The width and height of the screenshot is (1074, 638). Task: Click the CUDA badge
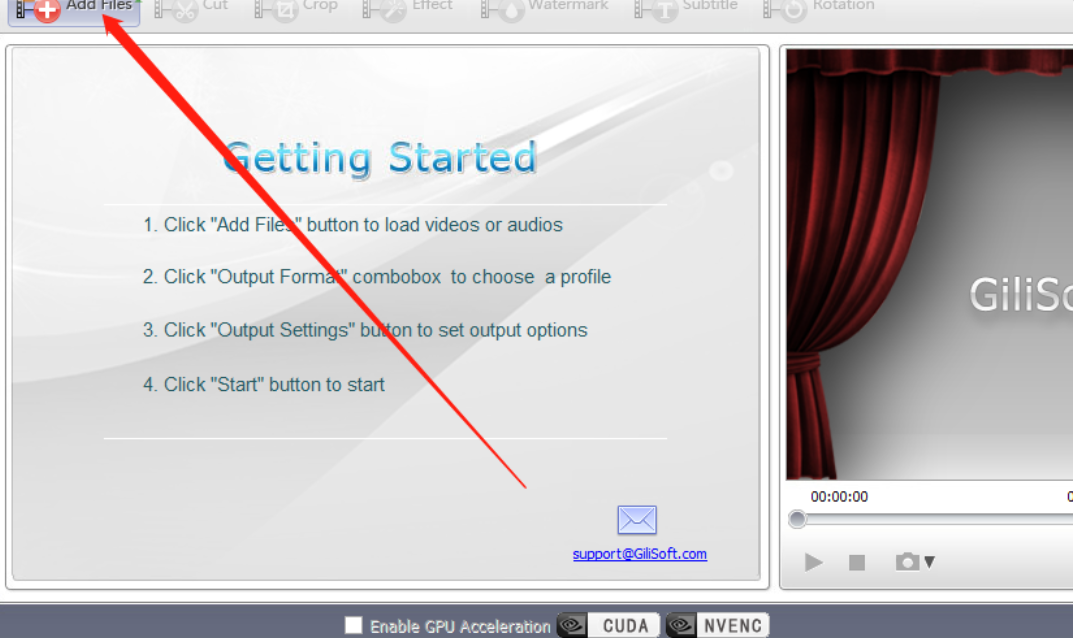(608, 625)
